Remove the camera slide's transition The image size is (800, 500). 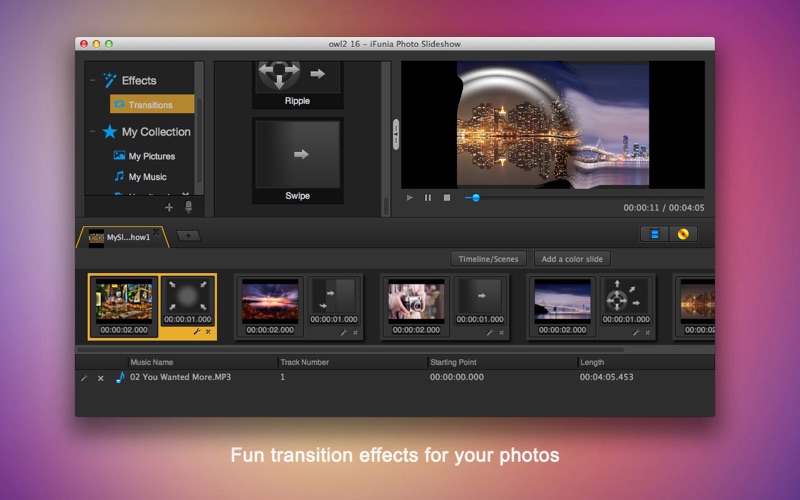(x=502, y=332)
